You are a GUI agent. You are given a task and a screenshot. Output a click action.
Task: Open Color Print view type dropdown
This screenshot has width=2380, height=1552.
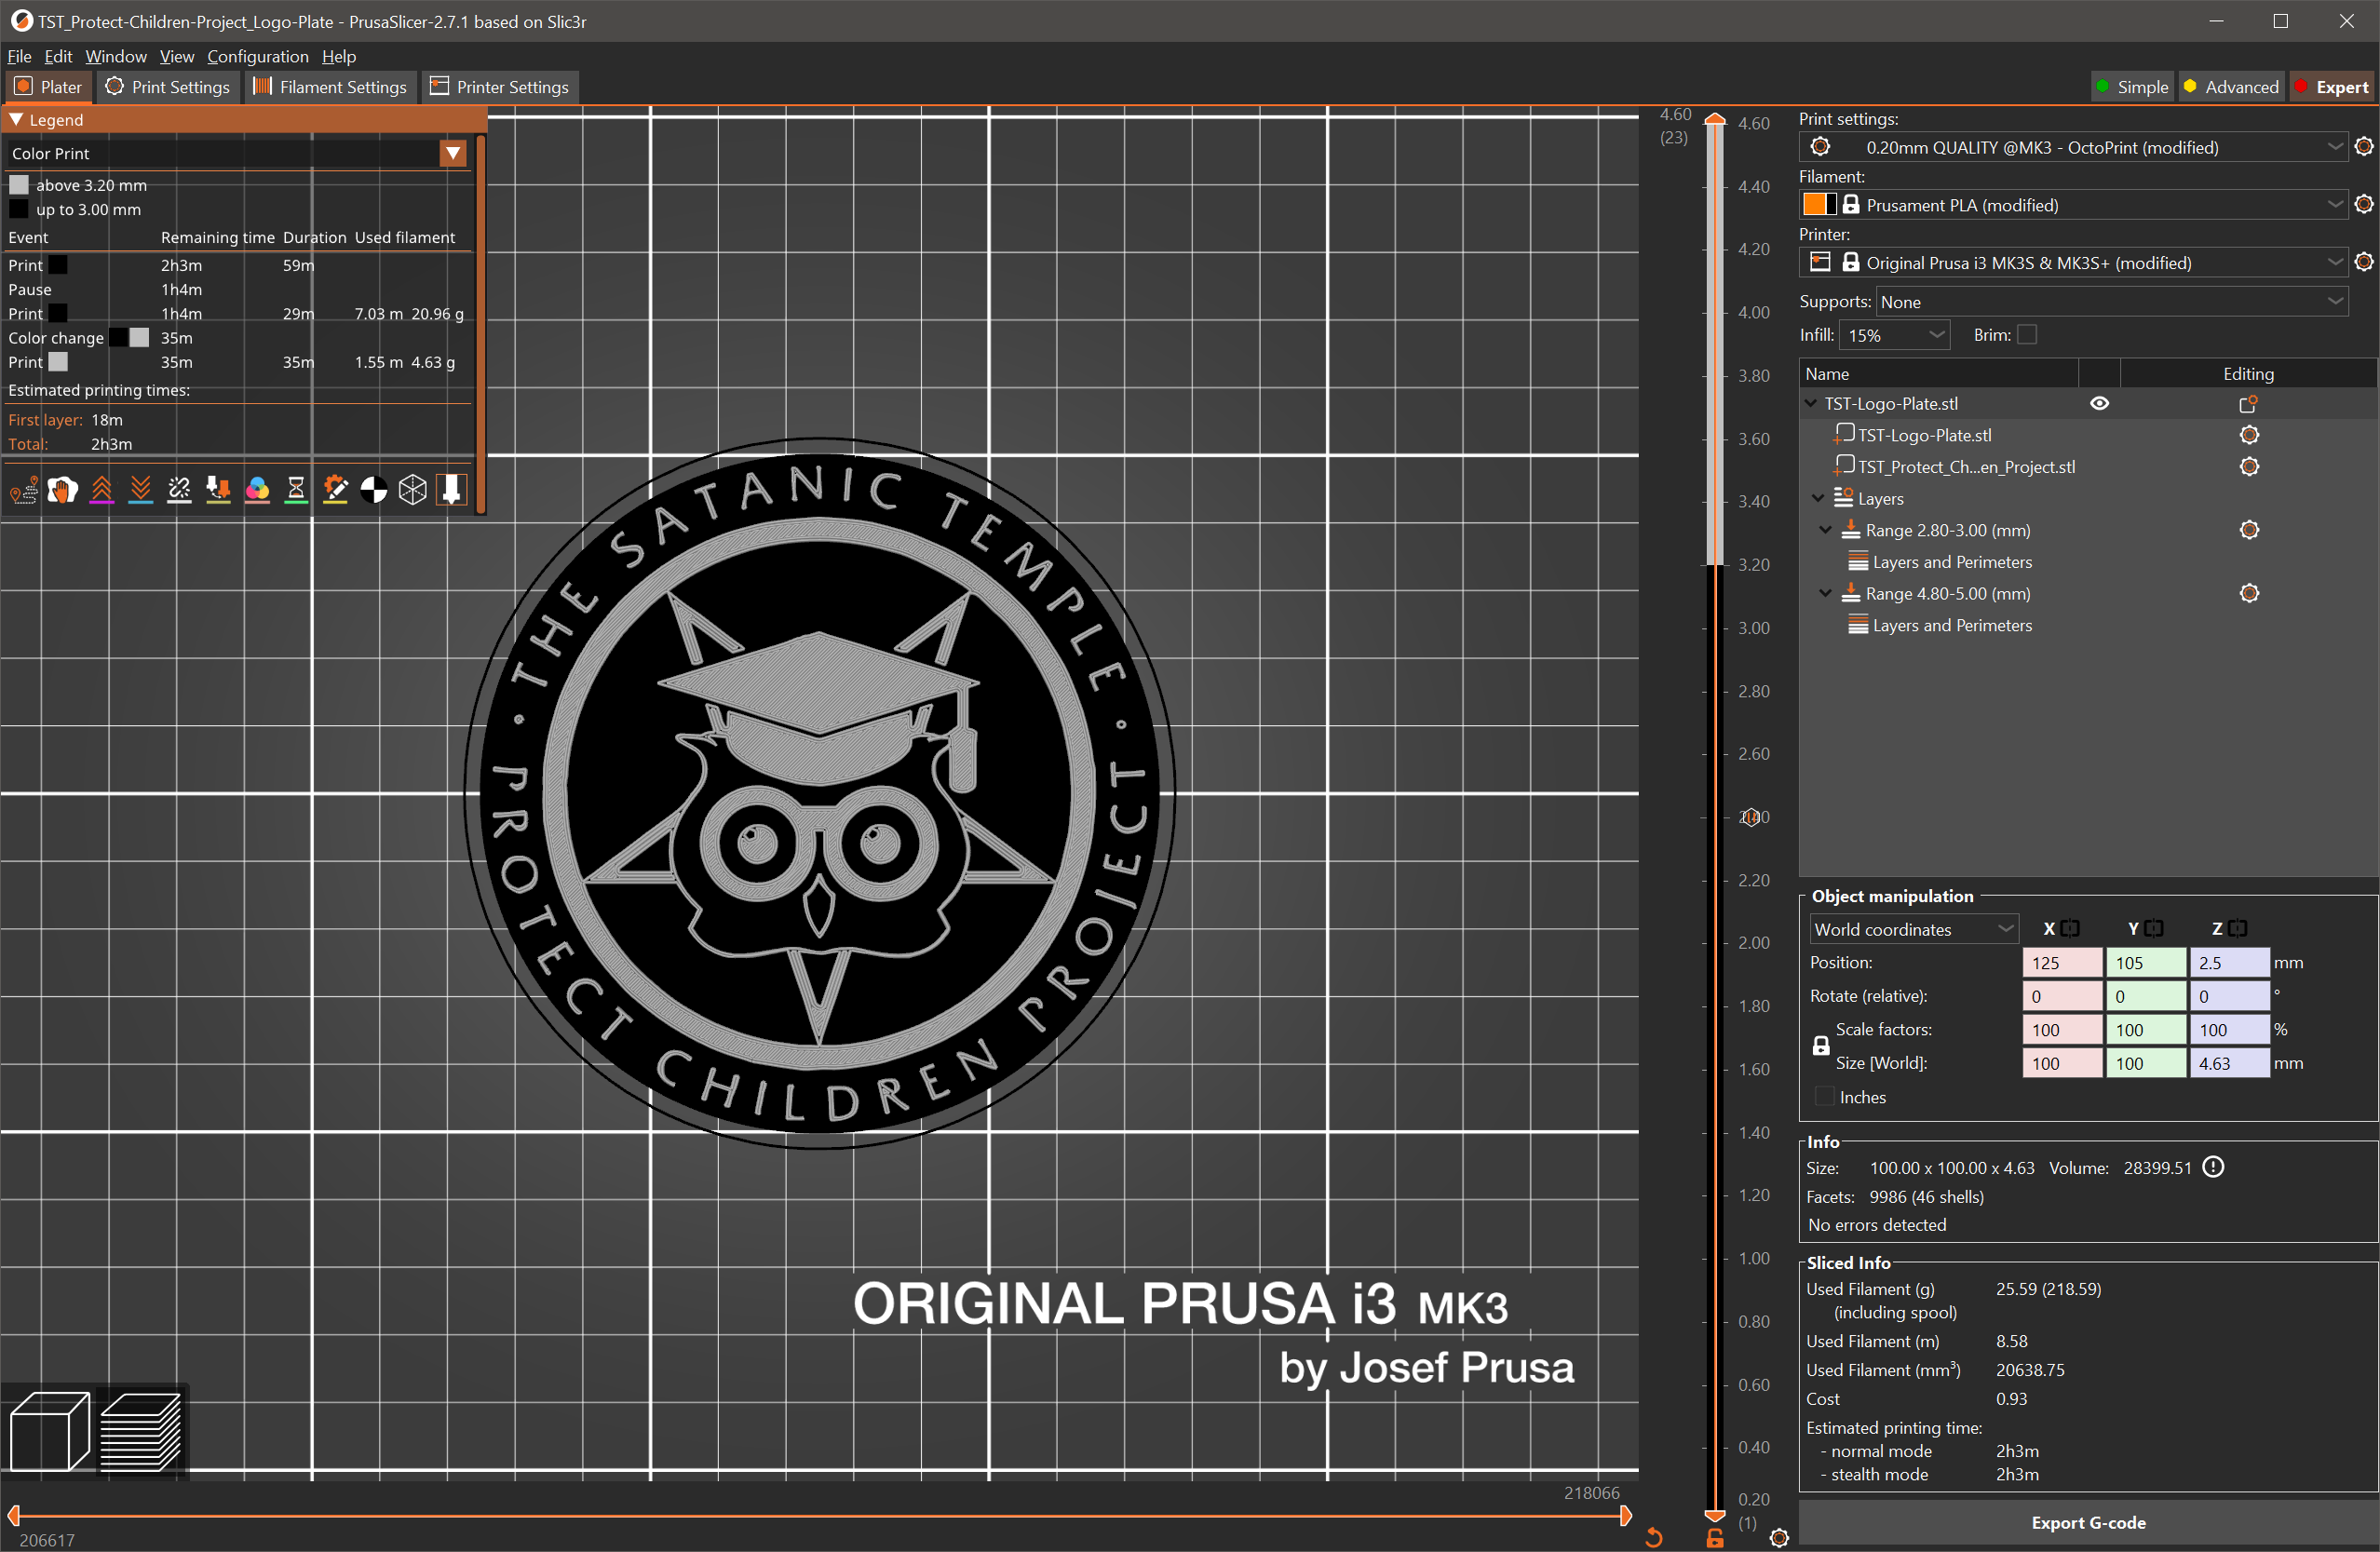pos(453,153)
